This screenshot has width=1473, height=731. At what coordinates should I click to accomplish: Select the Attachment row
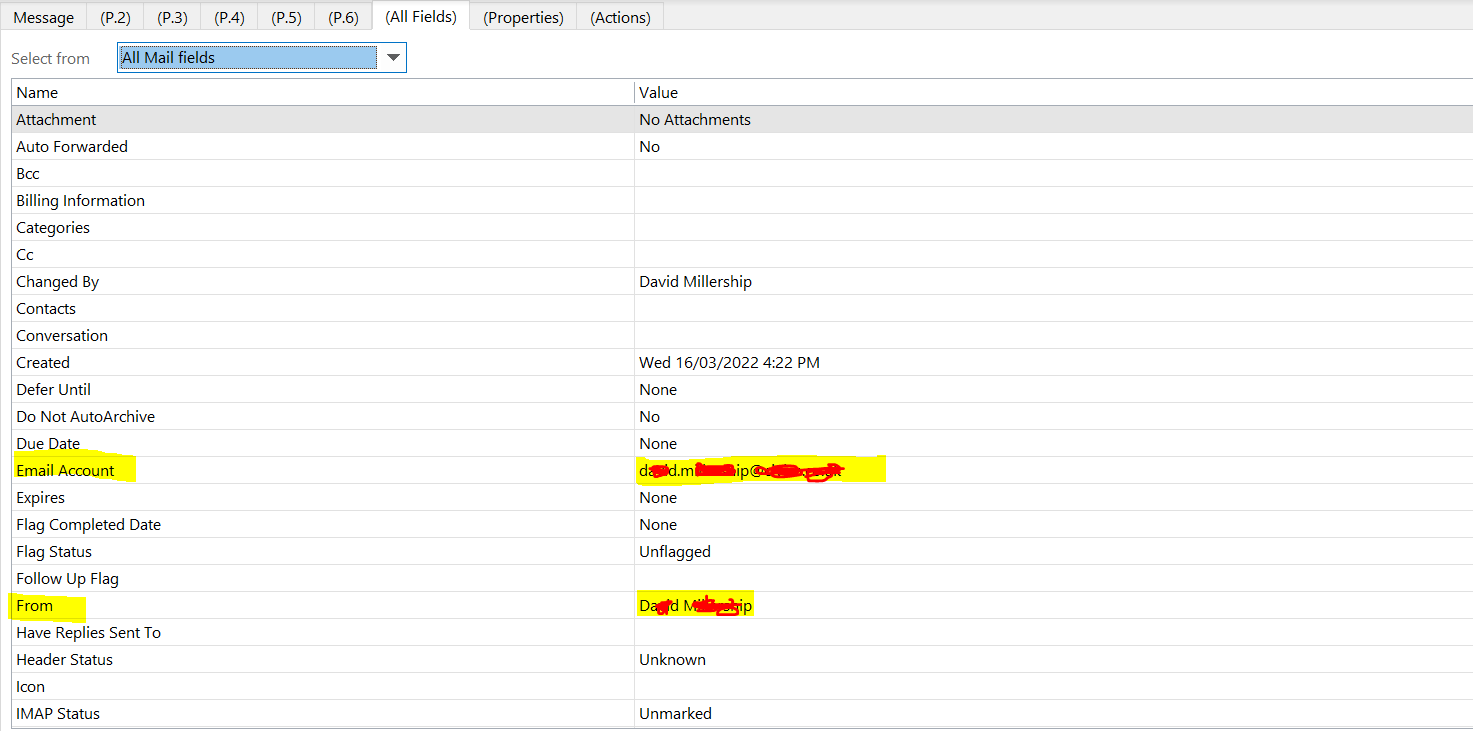tap(743, 119)
